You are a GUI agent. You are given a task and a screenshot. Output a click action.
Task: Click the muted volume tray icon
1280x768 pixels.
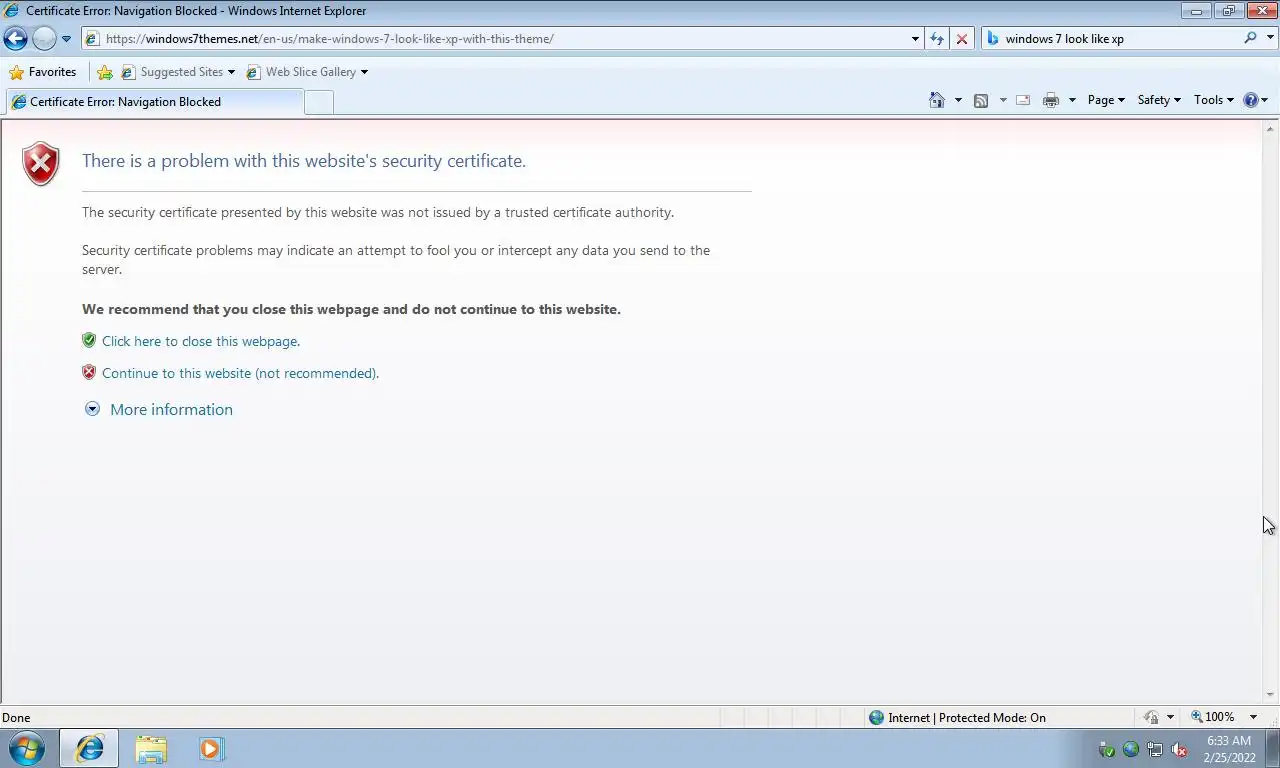[x=1180, y=749]
